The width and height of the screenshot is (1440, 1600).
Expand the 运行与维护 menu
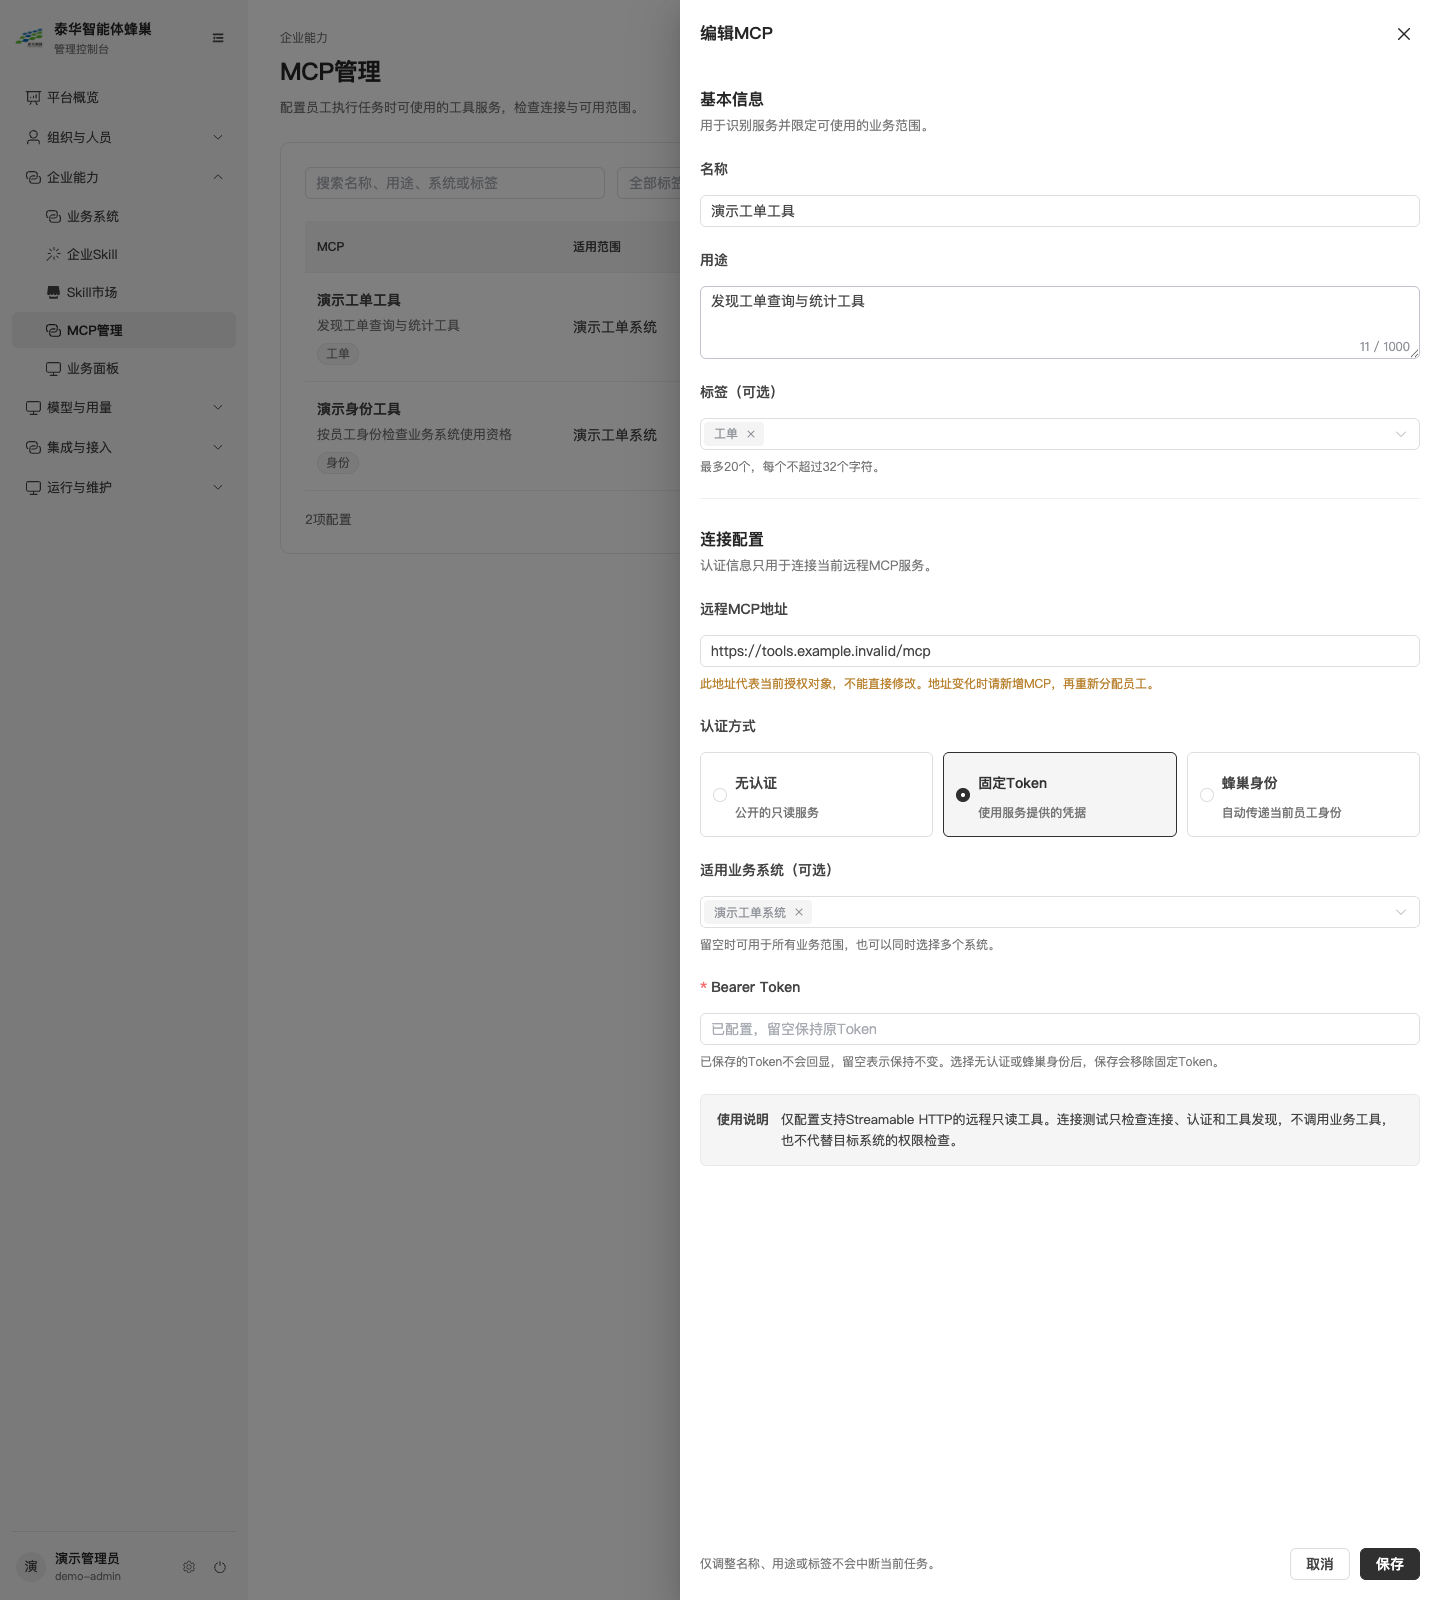pos(124,487)
